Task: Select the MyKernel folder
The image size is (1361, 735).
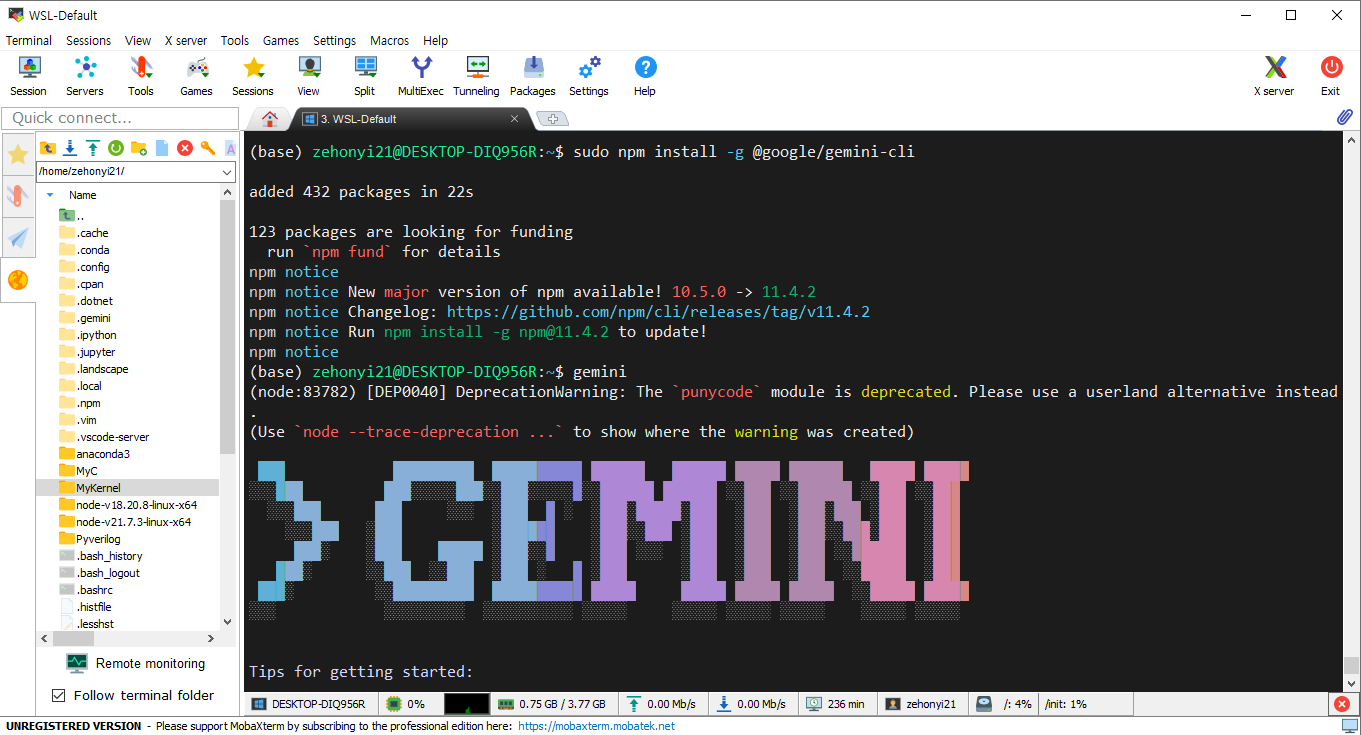Action: pyautogui.click(x=98, y=488)
